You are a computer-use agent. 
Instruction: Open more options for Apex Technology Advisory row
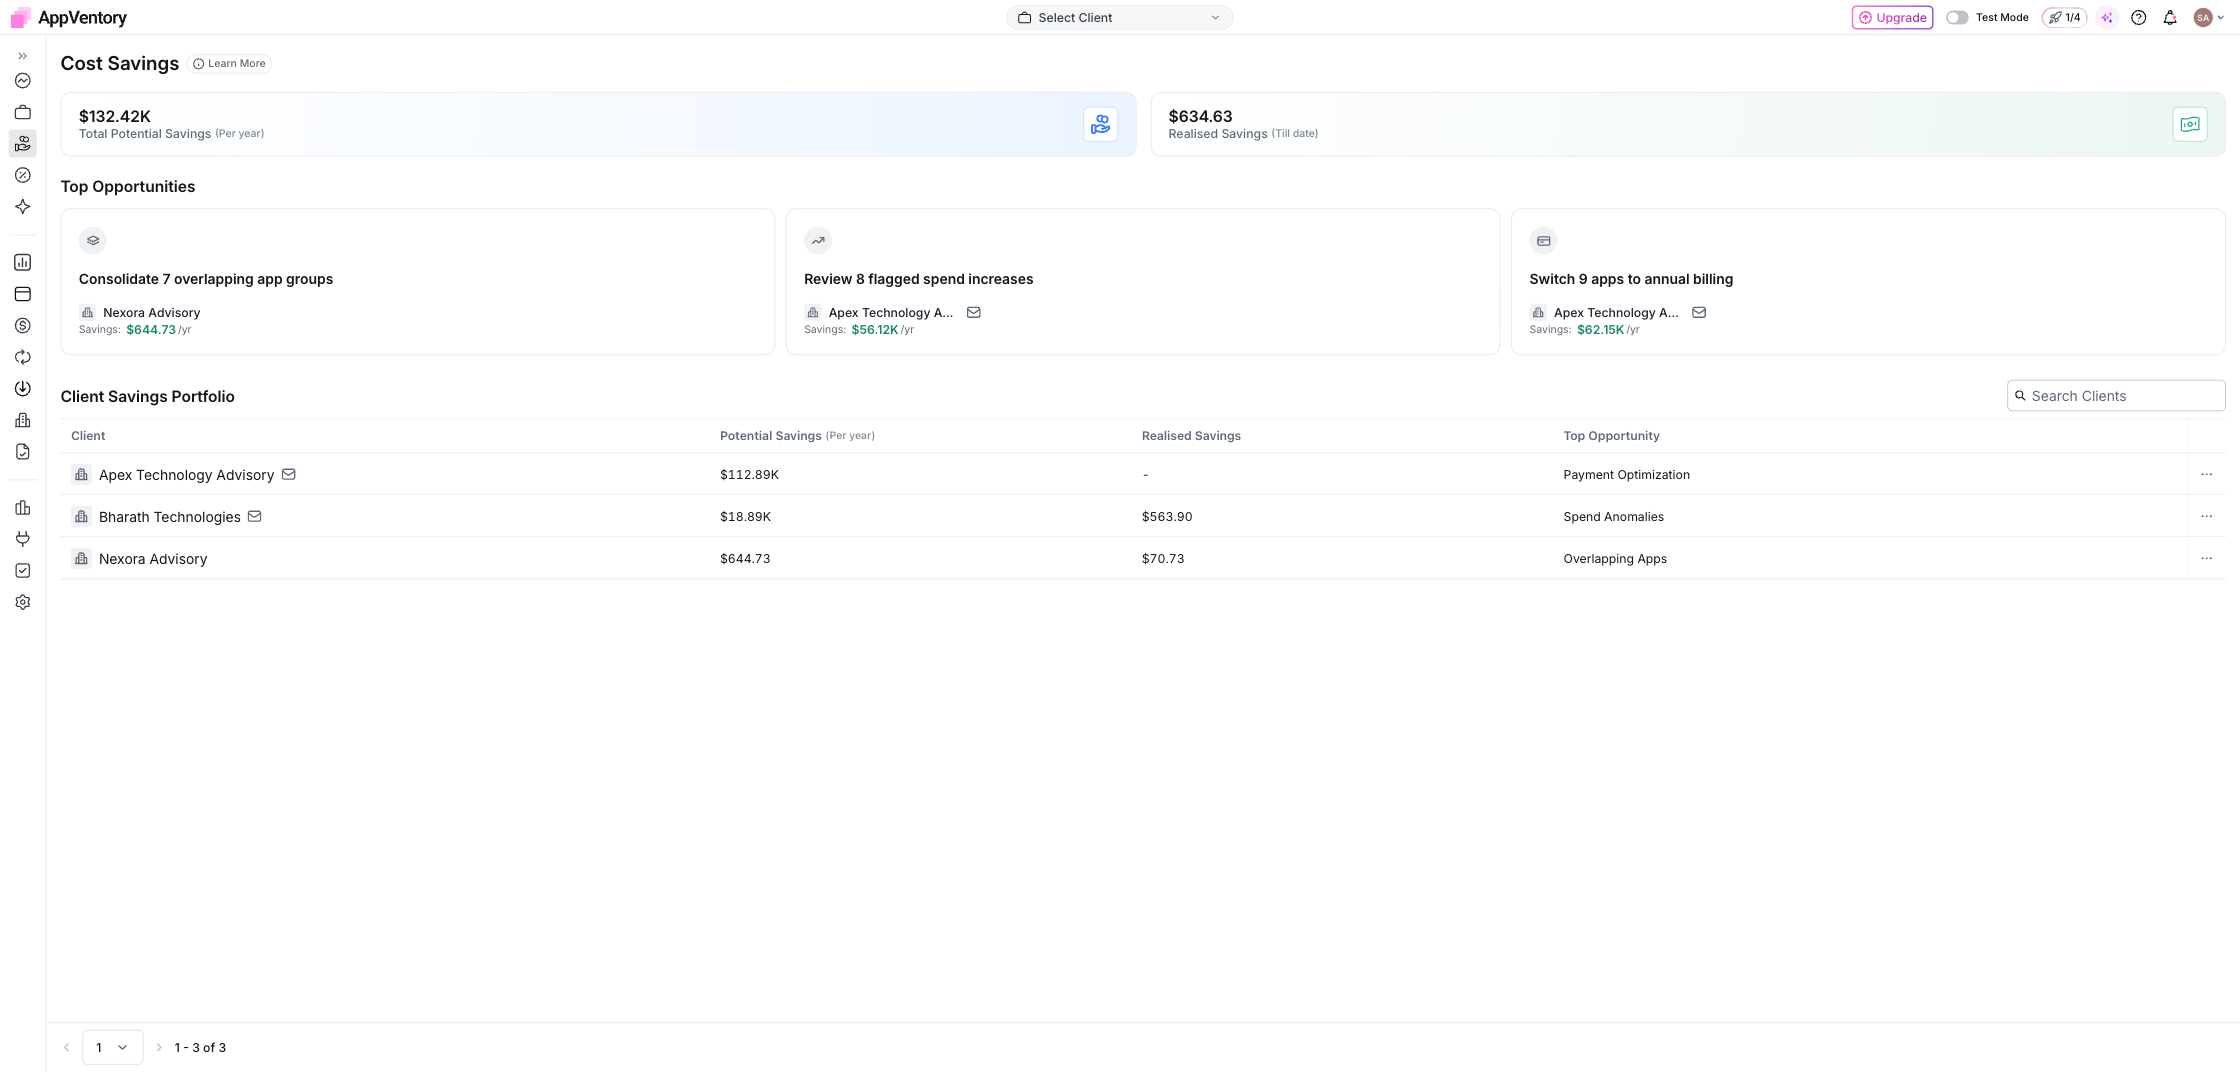coord(2206,474)
